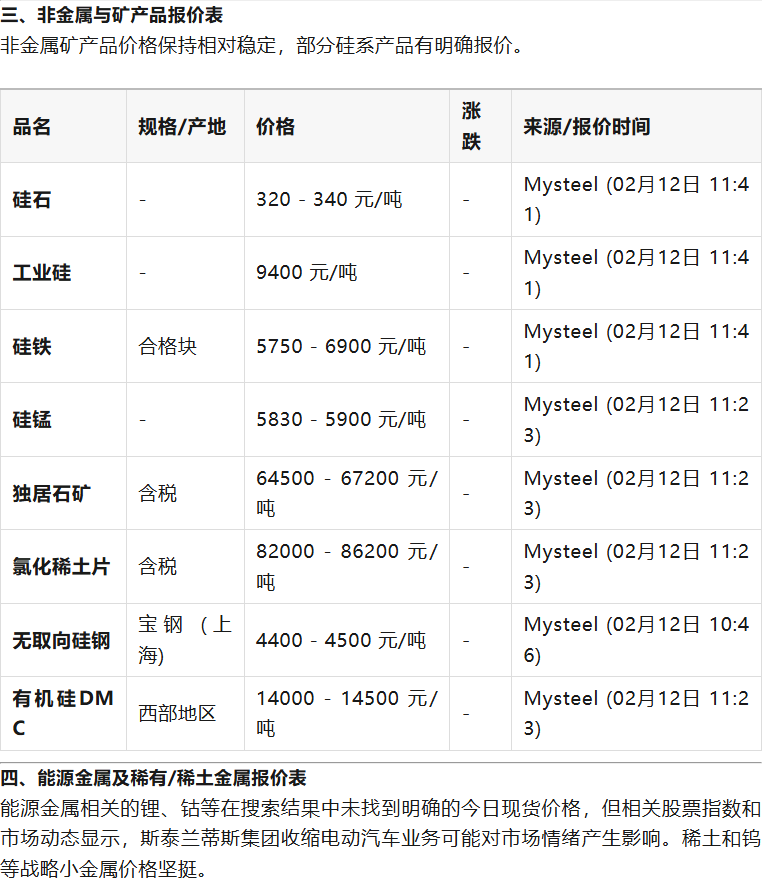Click 西部地区 origin cell

[x=177, y=714]
